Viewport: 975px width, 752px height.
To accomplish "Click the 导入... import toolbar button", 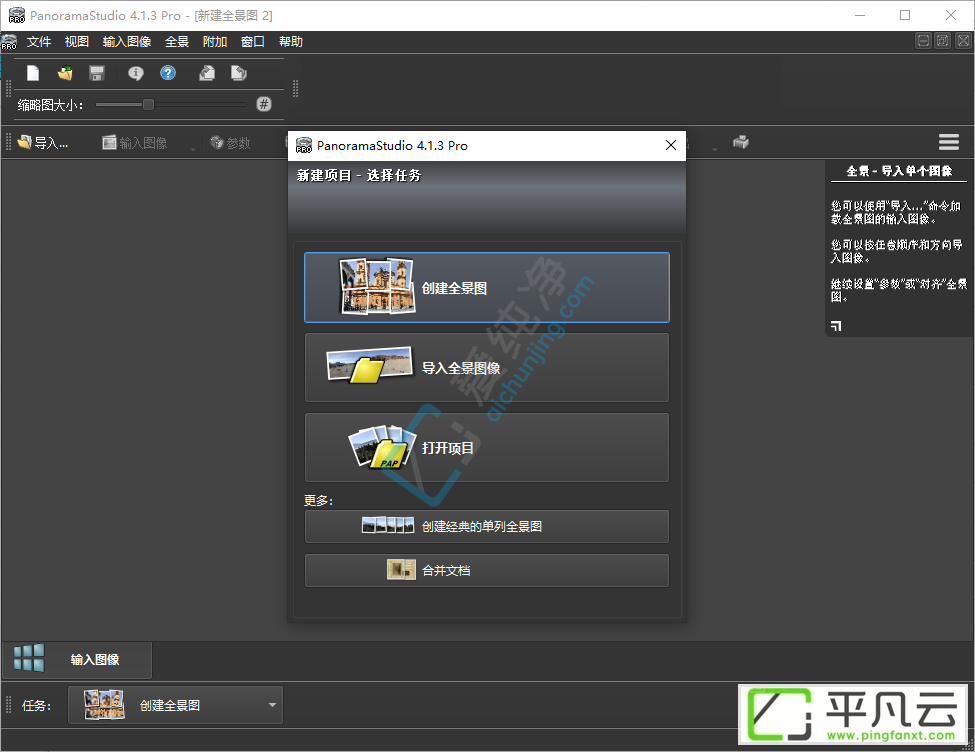I will pos(43,143).
